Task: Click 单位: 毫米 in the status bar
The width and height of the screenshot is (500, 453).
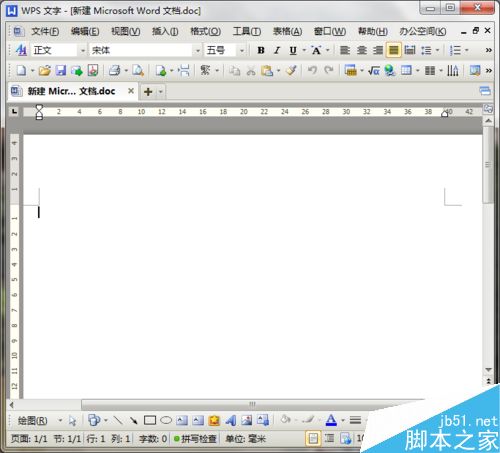Action: point(246,439)
